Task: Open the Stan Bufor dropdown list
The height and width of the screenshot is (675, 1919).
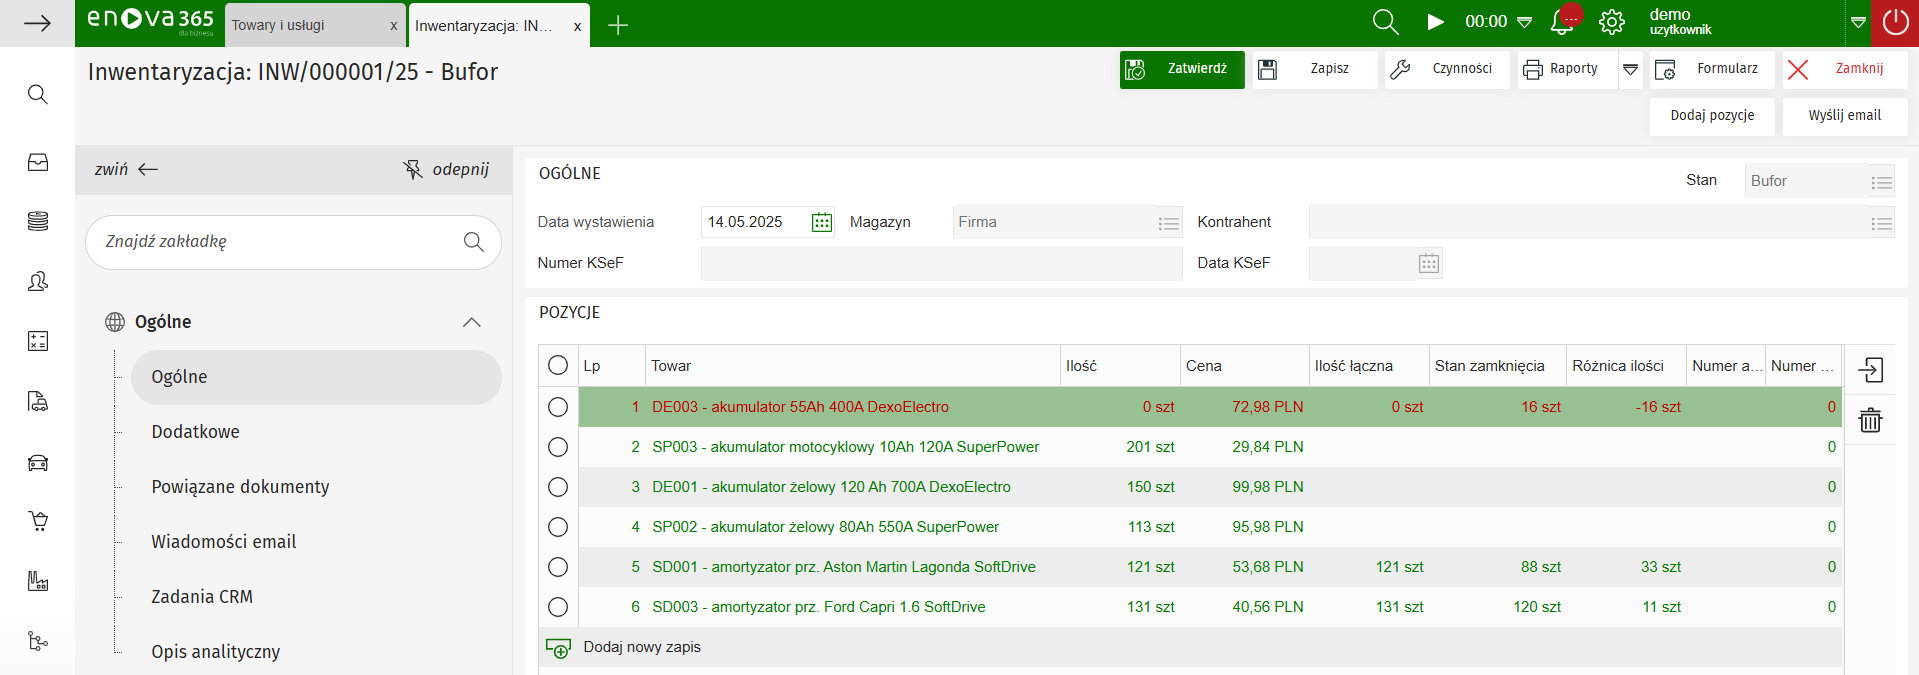Action: coord(1881,182)
